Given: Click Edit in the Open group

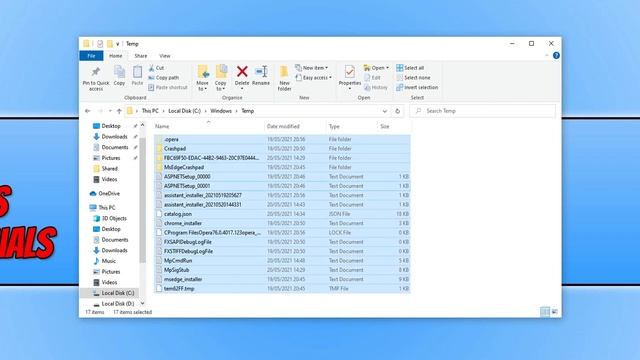Looking at the screenshot, I should pos(372,78).
